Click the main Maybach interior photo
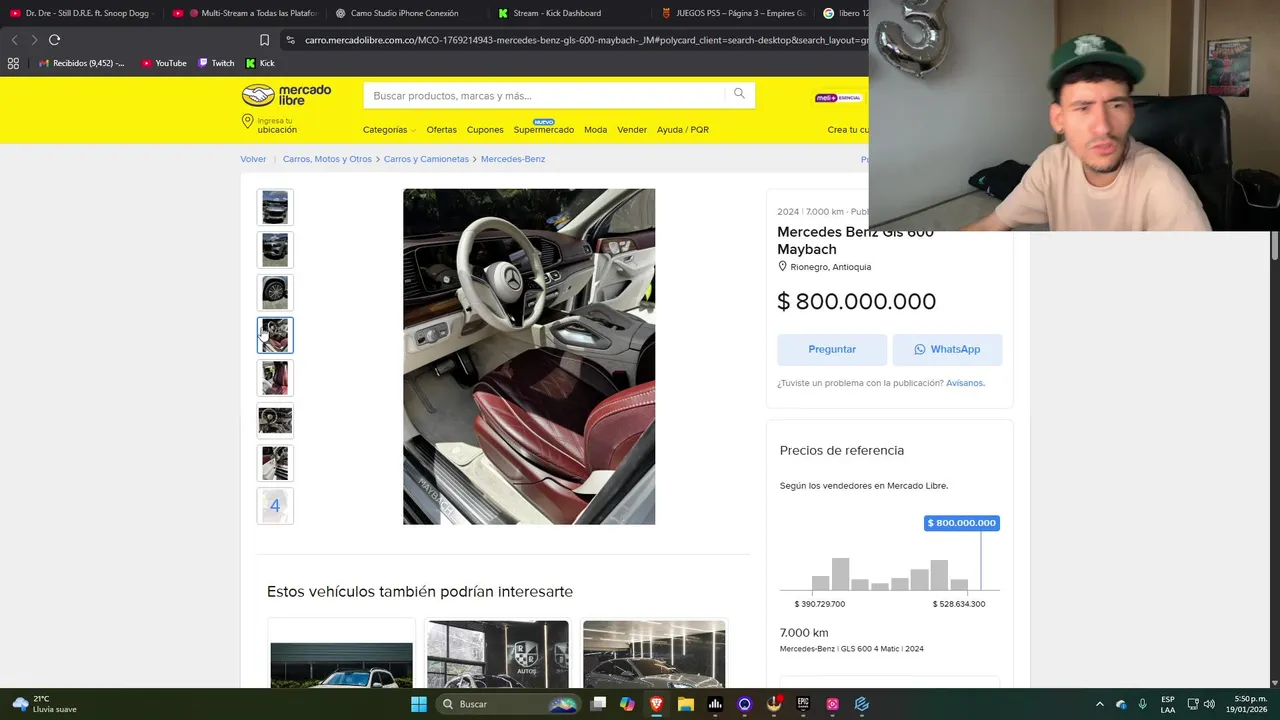 529,356
